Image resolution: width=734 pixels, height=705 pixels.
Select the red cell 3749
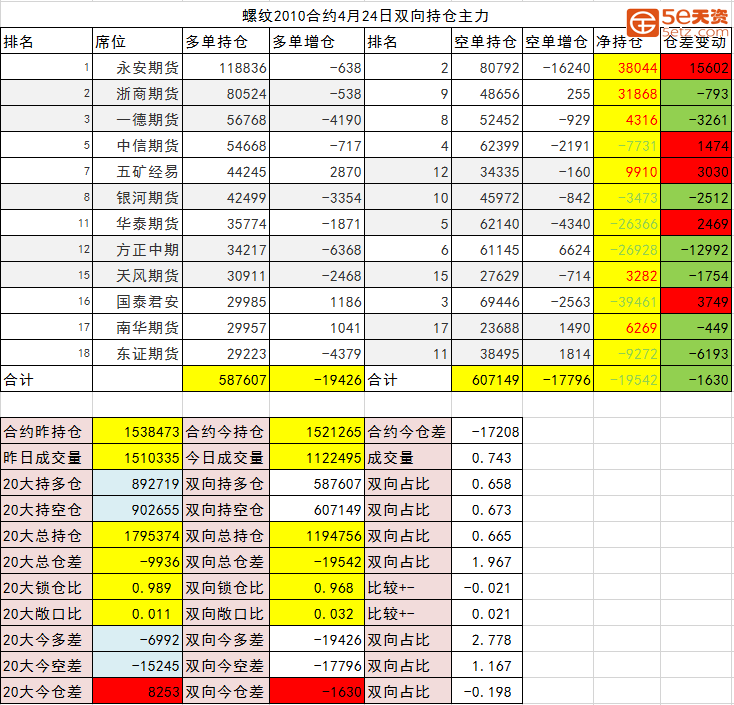pyautogui.click(x=696, y=302)
